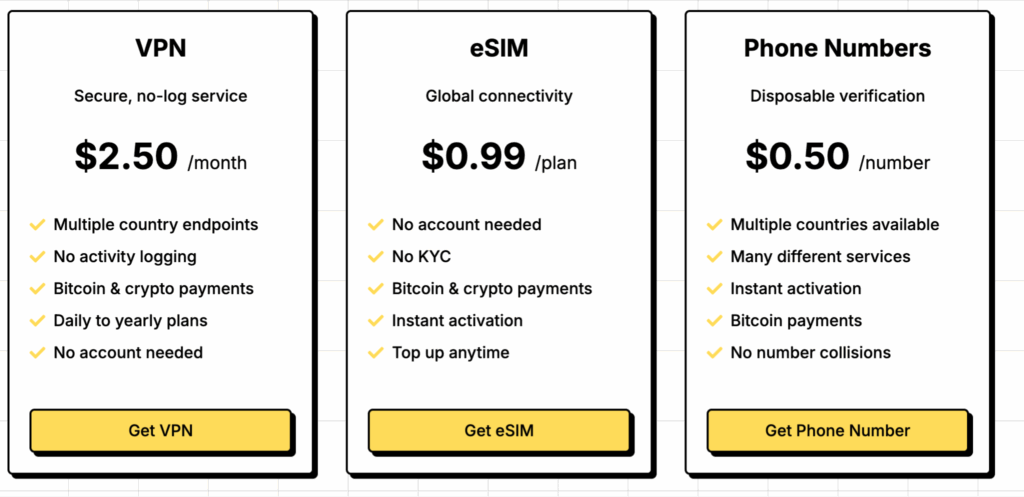Click Secure, no-log service subtitle
Image resolution: width=1024 pixels, height=497 pixels.
160,97
